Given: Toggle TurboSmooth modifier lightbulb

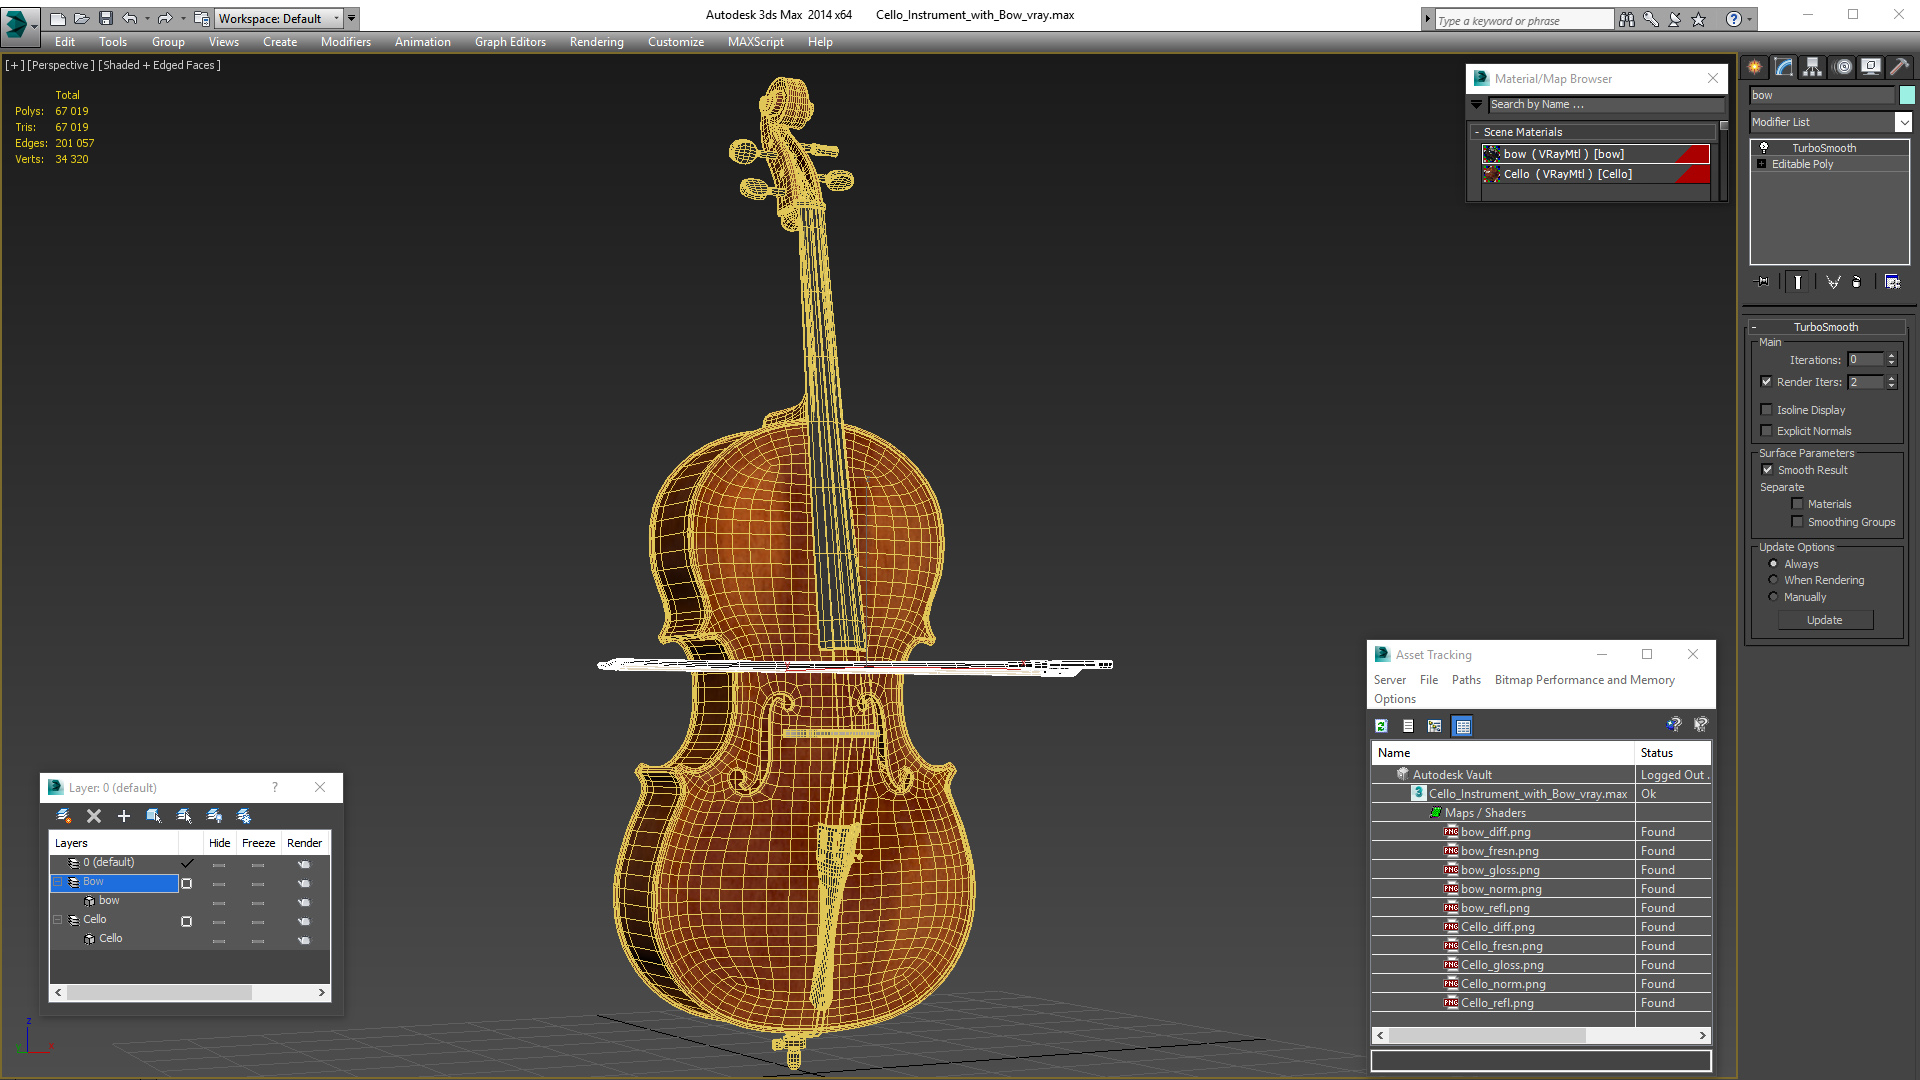Looking at the screenshot, I should [x=1764, y=148].
